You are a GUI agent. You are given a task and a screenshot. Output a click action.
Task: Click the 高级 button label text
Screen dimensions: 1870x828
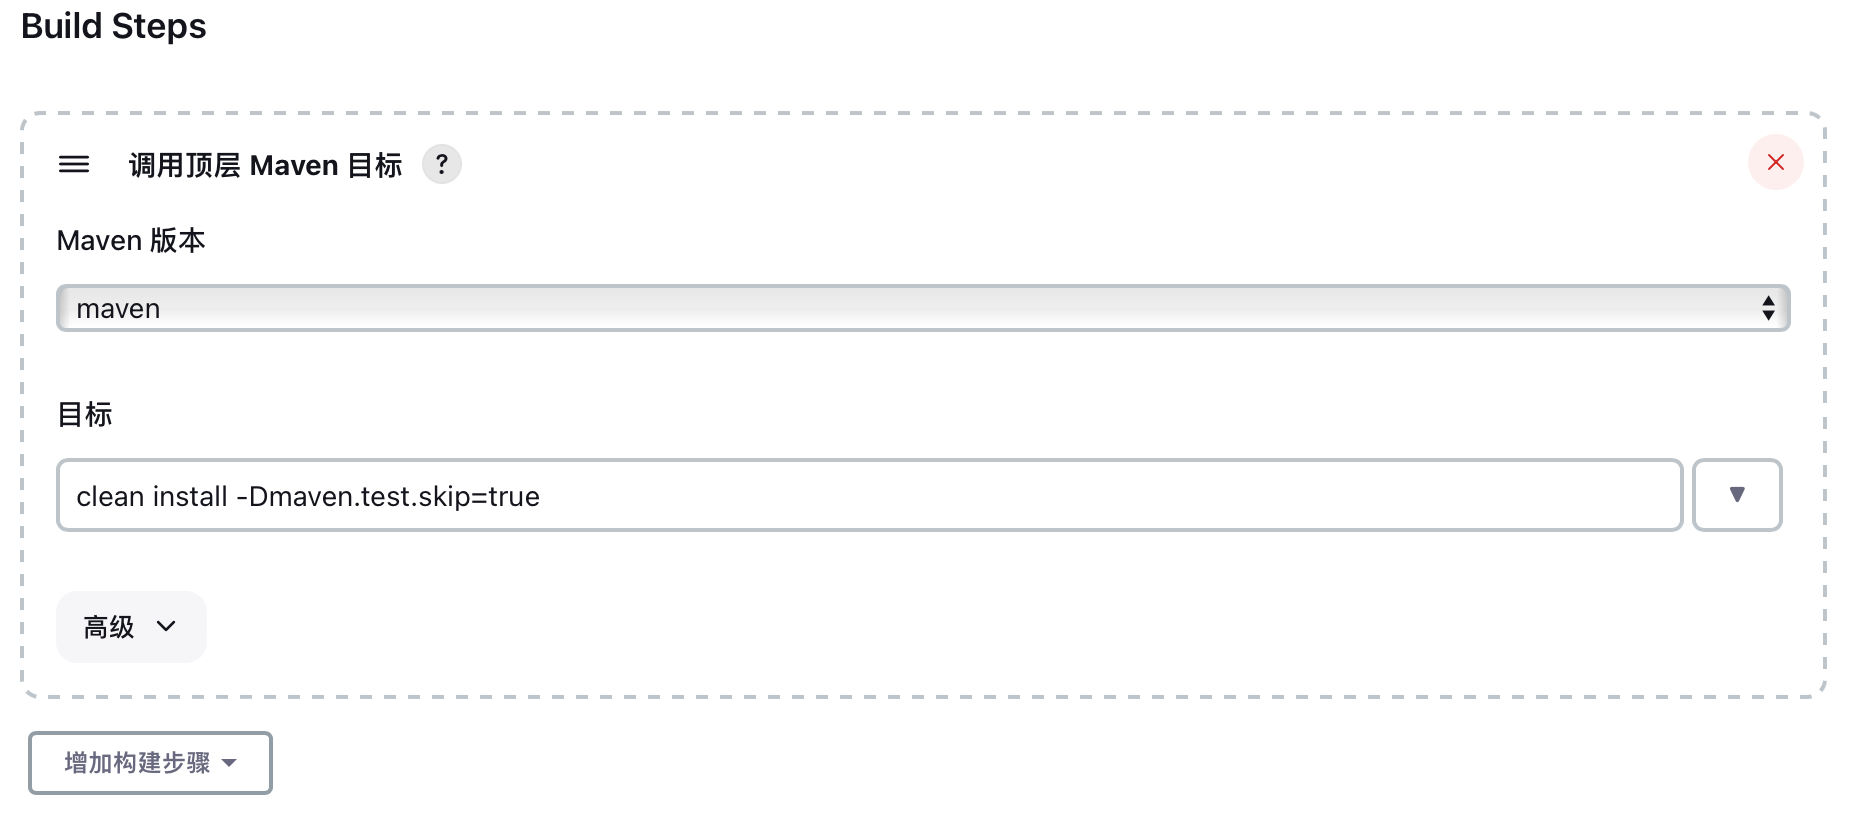click(108, 627)
